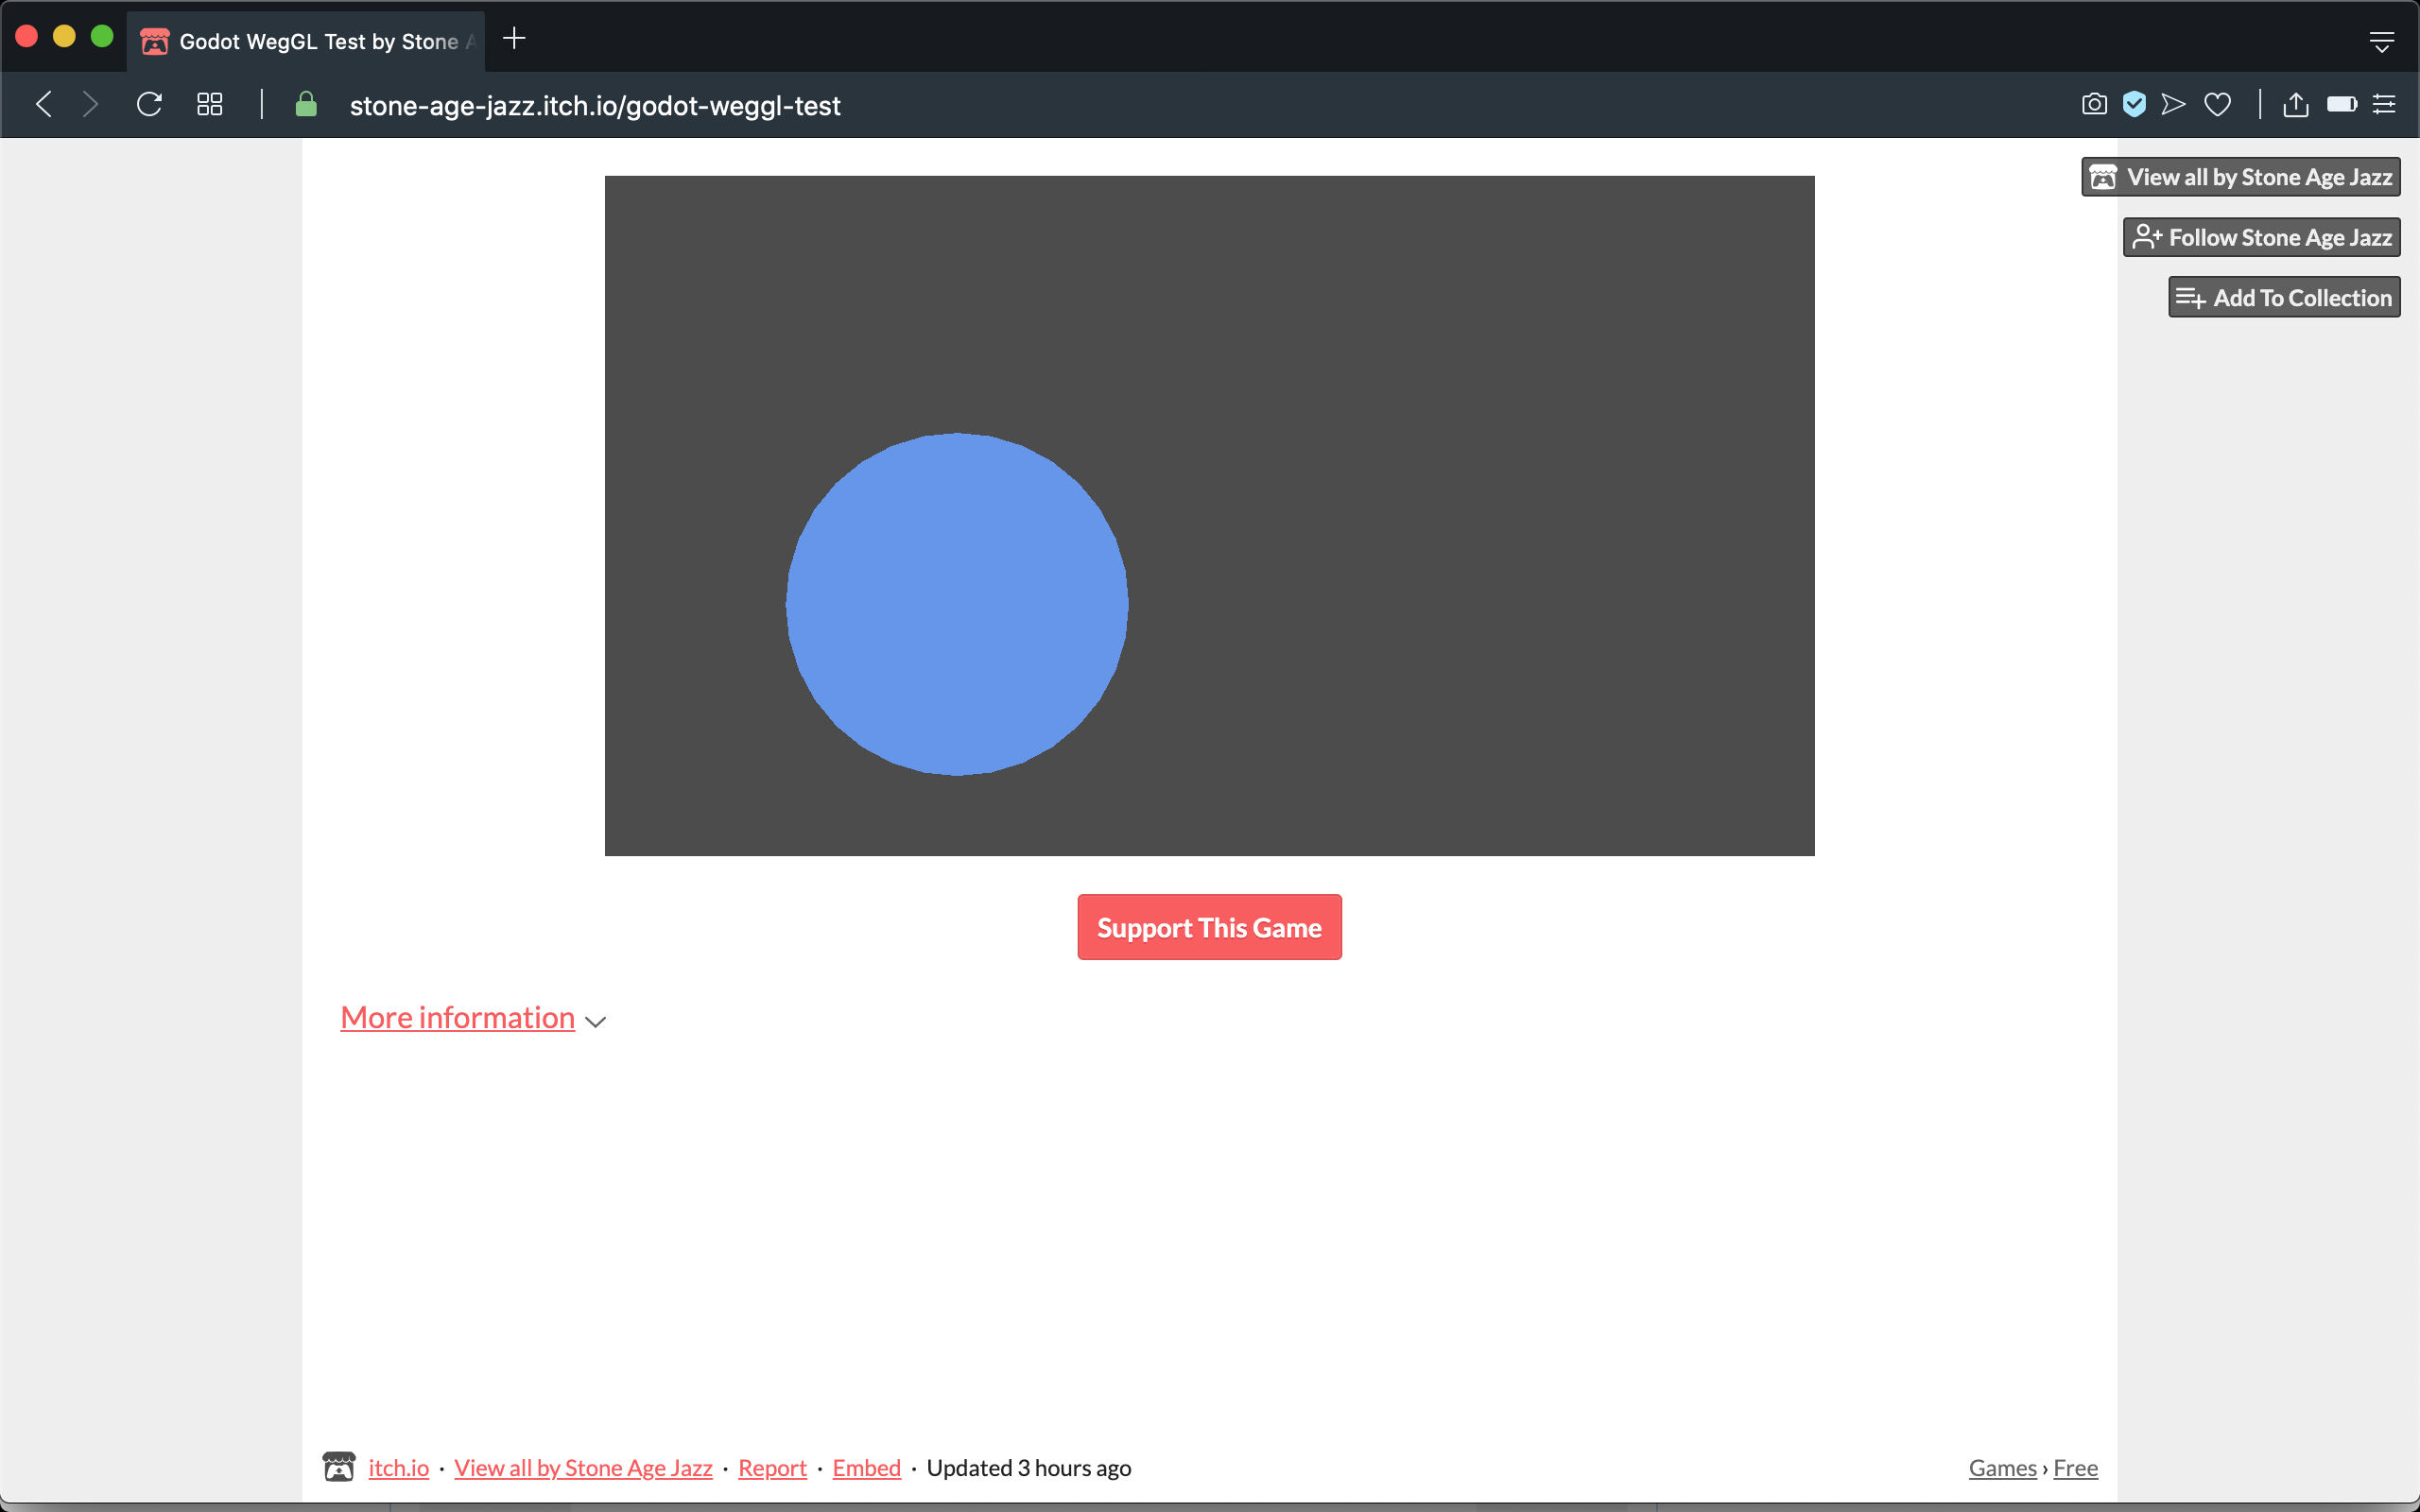Click Add To Collection button
Viewport: 2420px width, 1512px height.
[2284, 297]
